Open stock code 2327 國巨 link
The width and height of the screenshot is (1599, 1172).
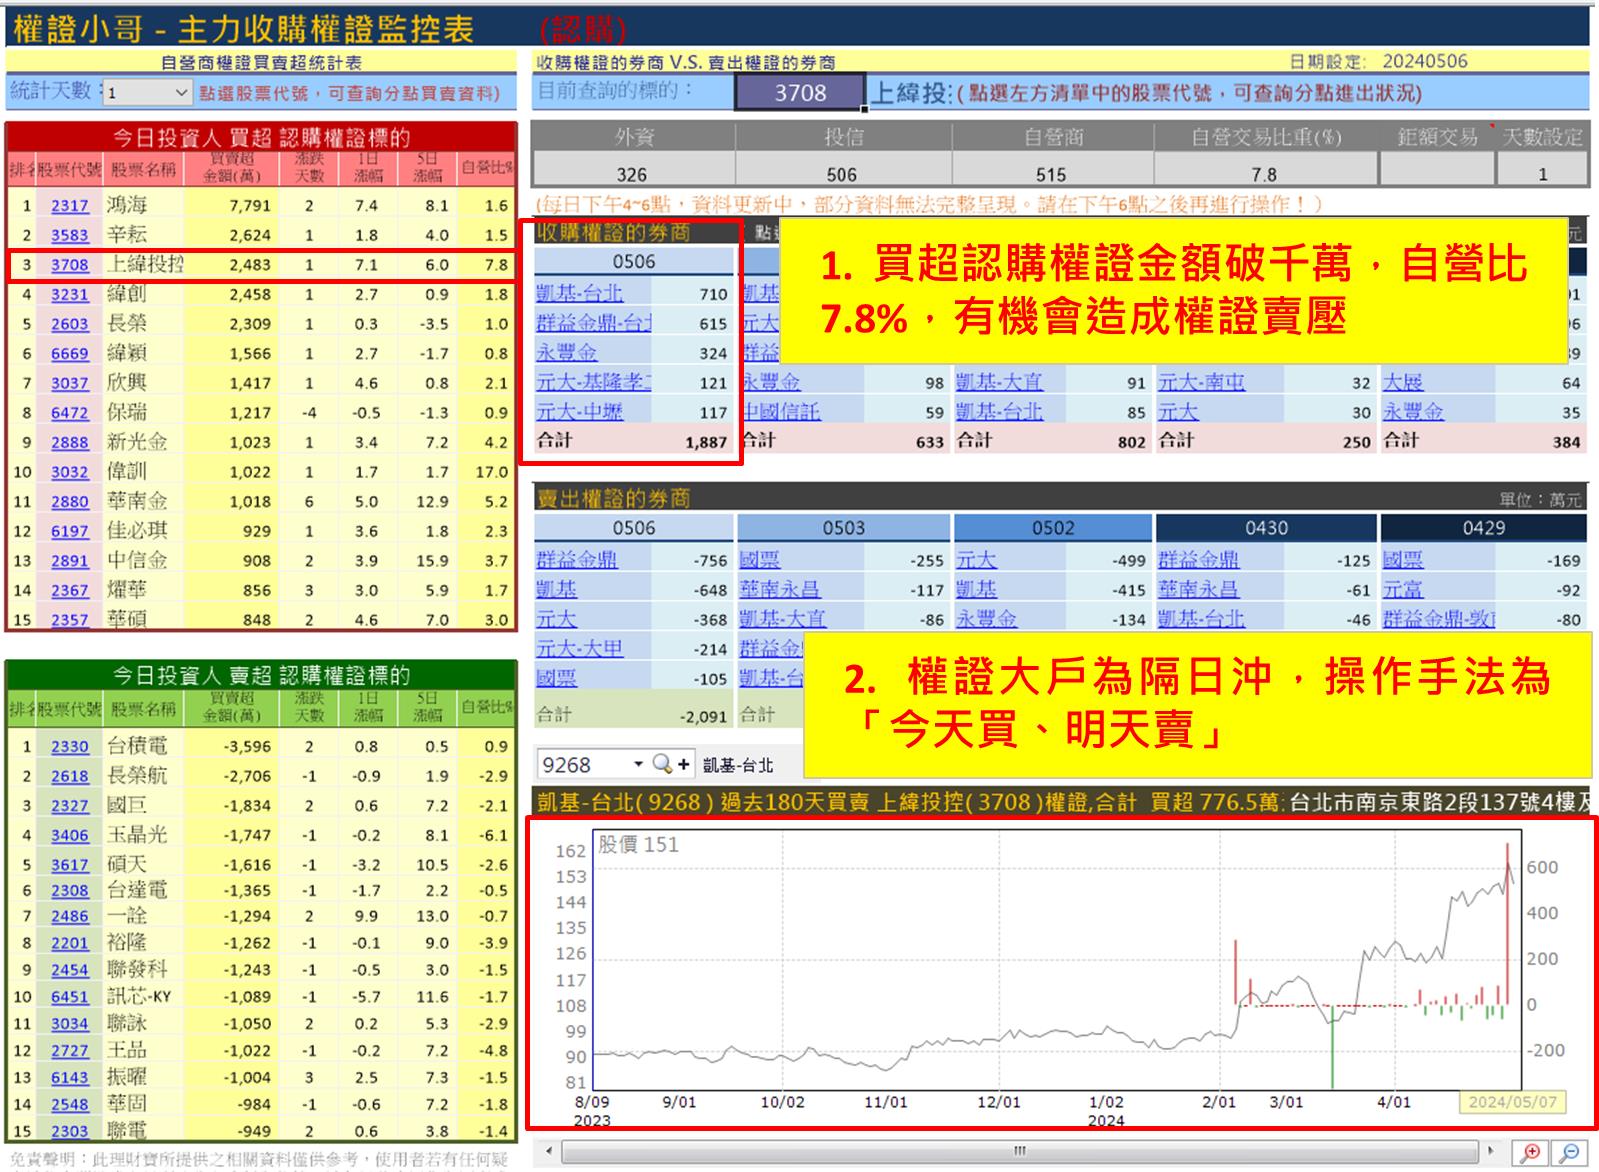point(70,805)
